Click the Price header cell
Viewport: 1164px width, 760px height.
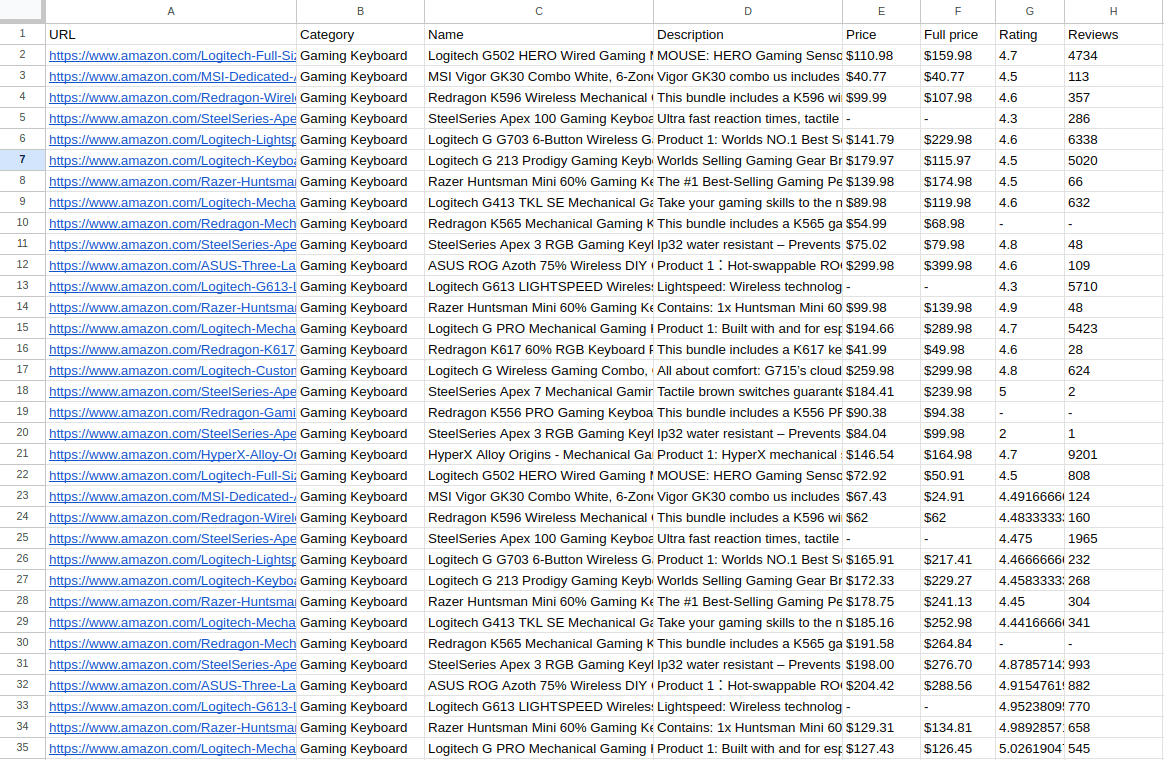(881, 34)
